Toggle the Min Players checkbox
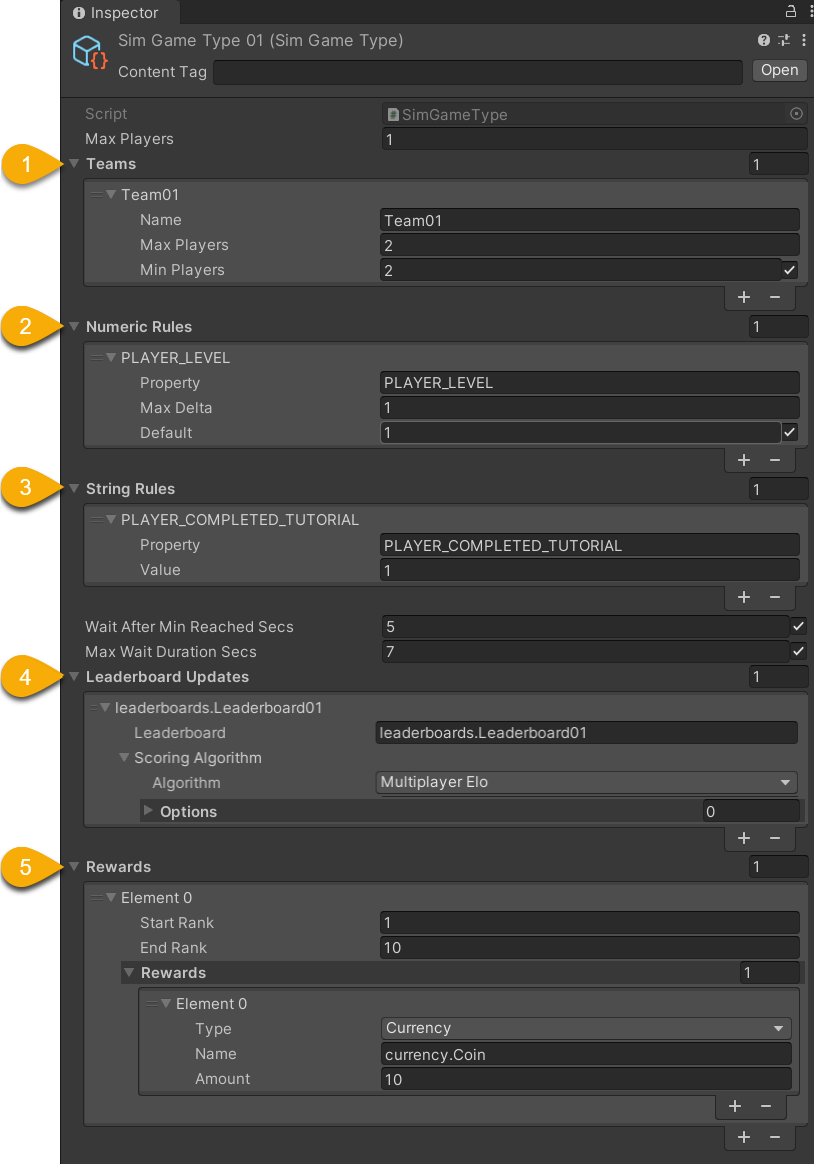 click(790, 270)
